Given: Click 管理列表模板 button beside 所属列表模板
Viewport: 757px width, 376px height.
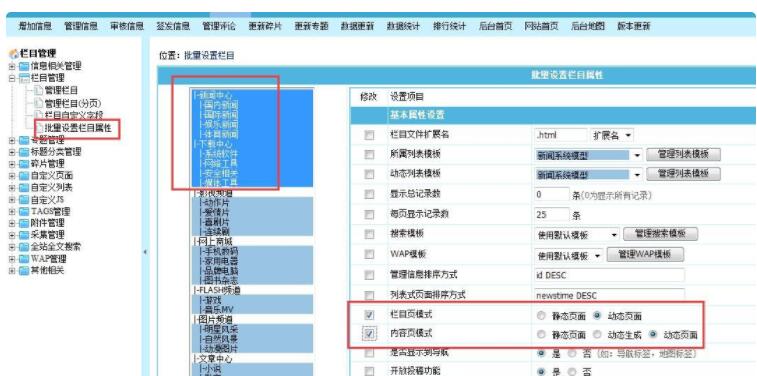Looking at the screenshot, I should pos(683,154).
